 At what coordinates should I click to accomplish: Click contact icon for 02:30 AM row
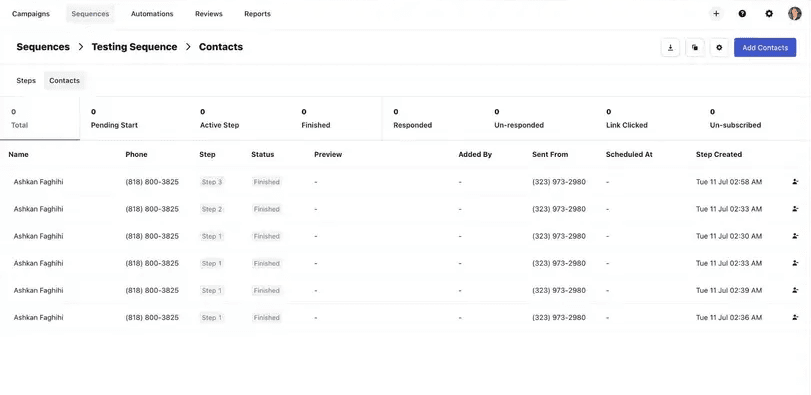[x=795, y=236]
